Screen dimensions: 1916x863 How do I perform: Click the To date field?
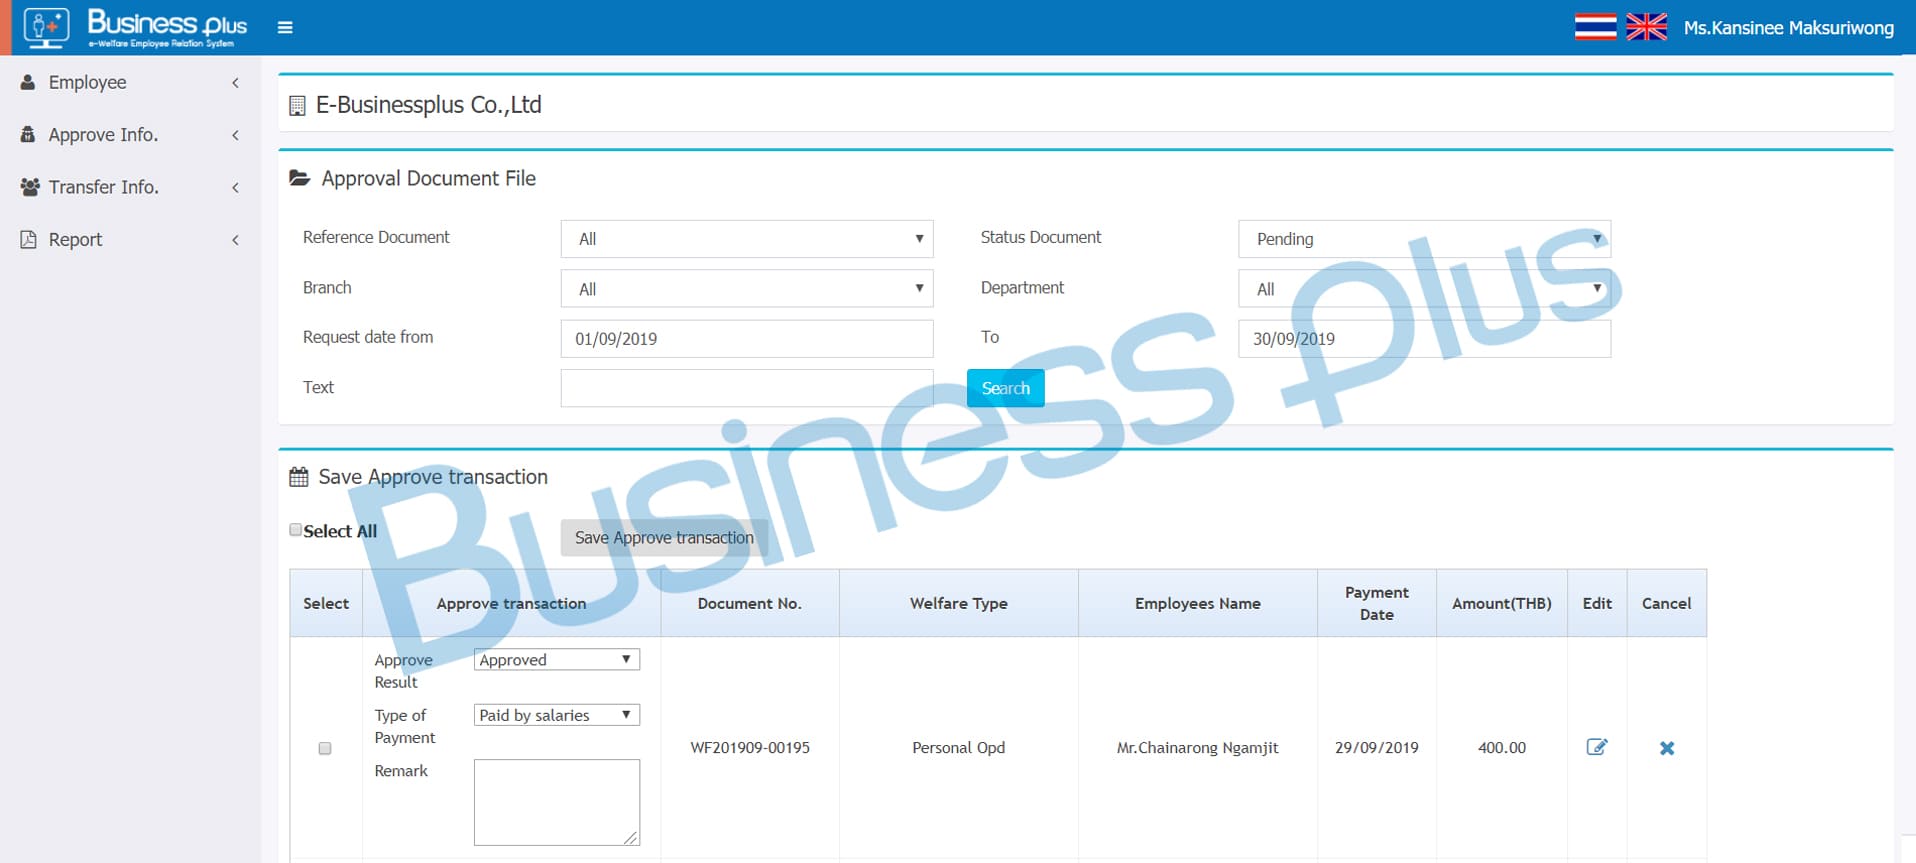pyautogui.click(x=1424, y=339)
